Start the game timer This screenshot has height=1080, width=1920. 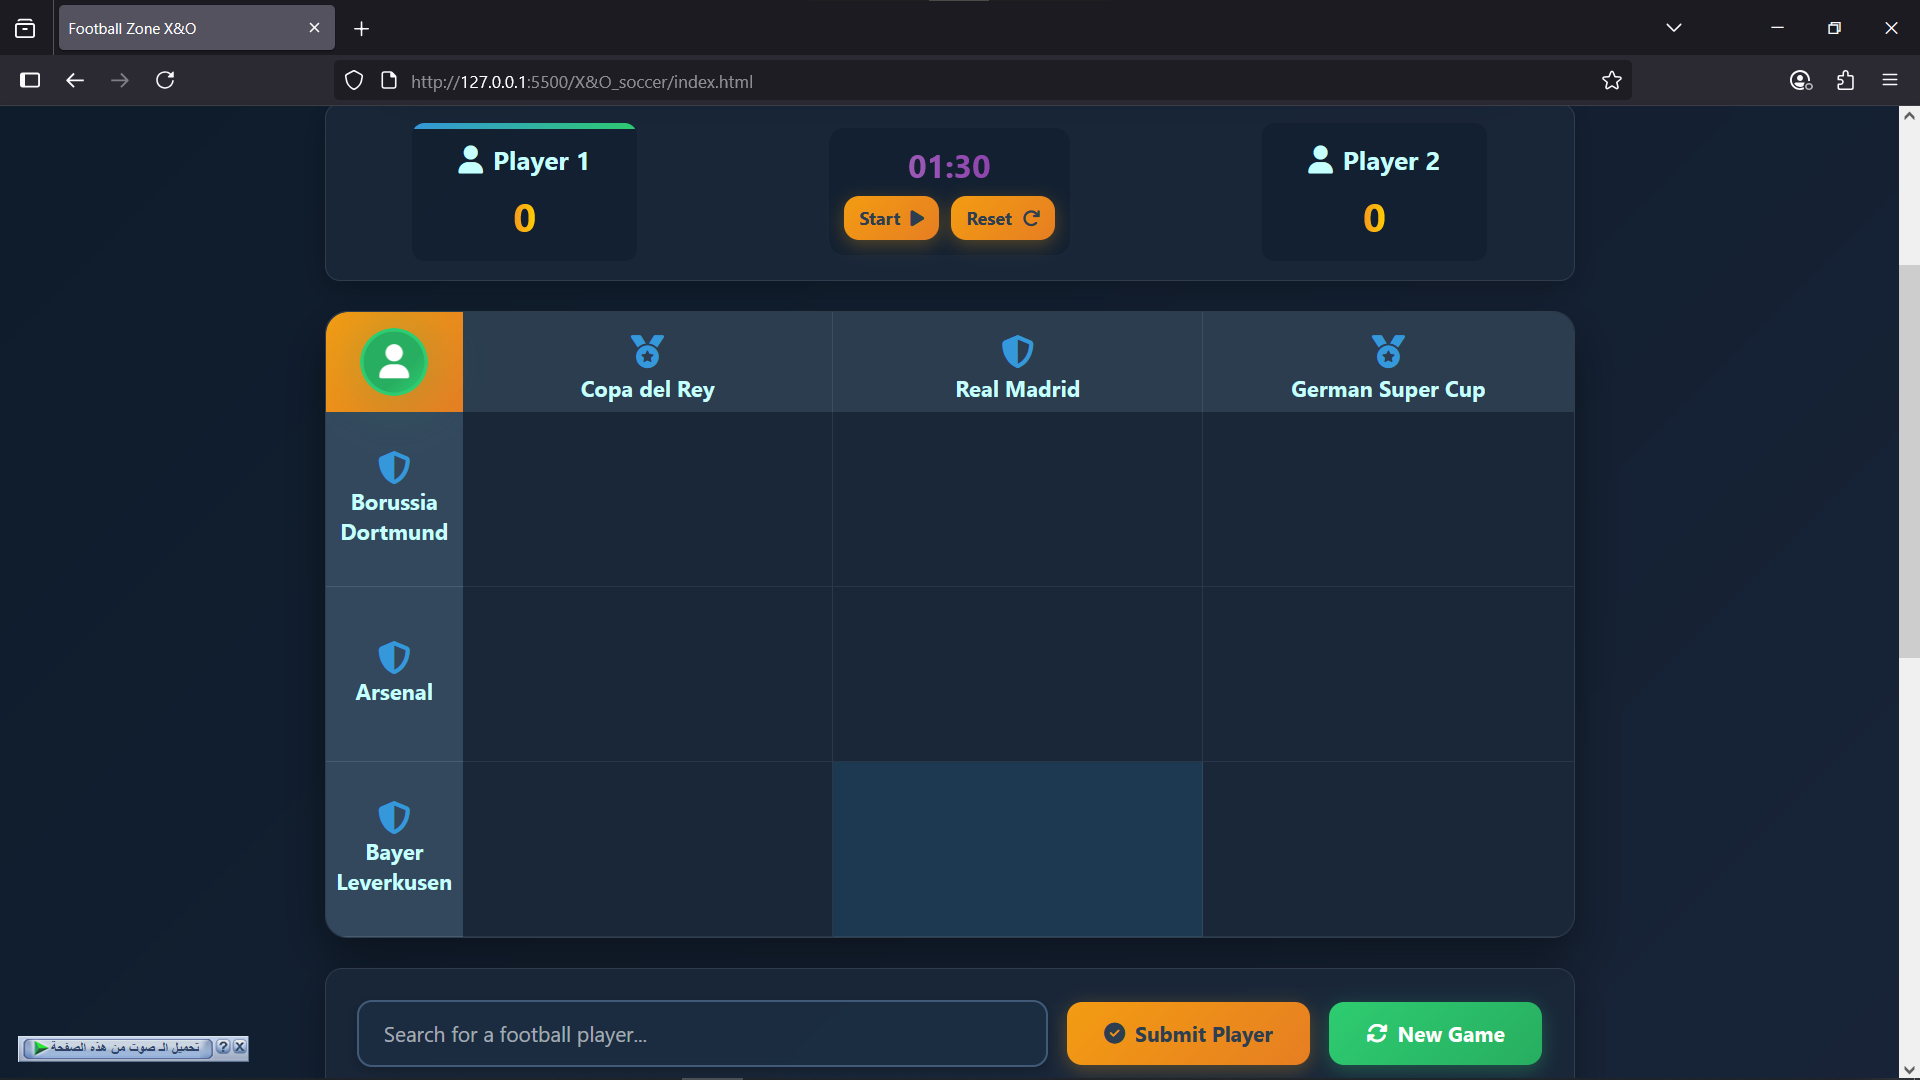pyautogui.click(x=891, y=218)
